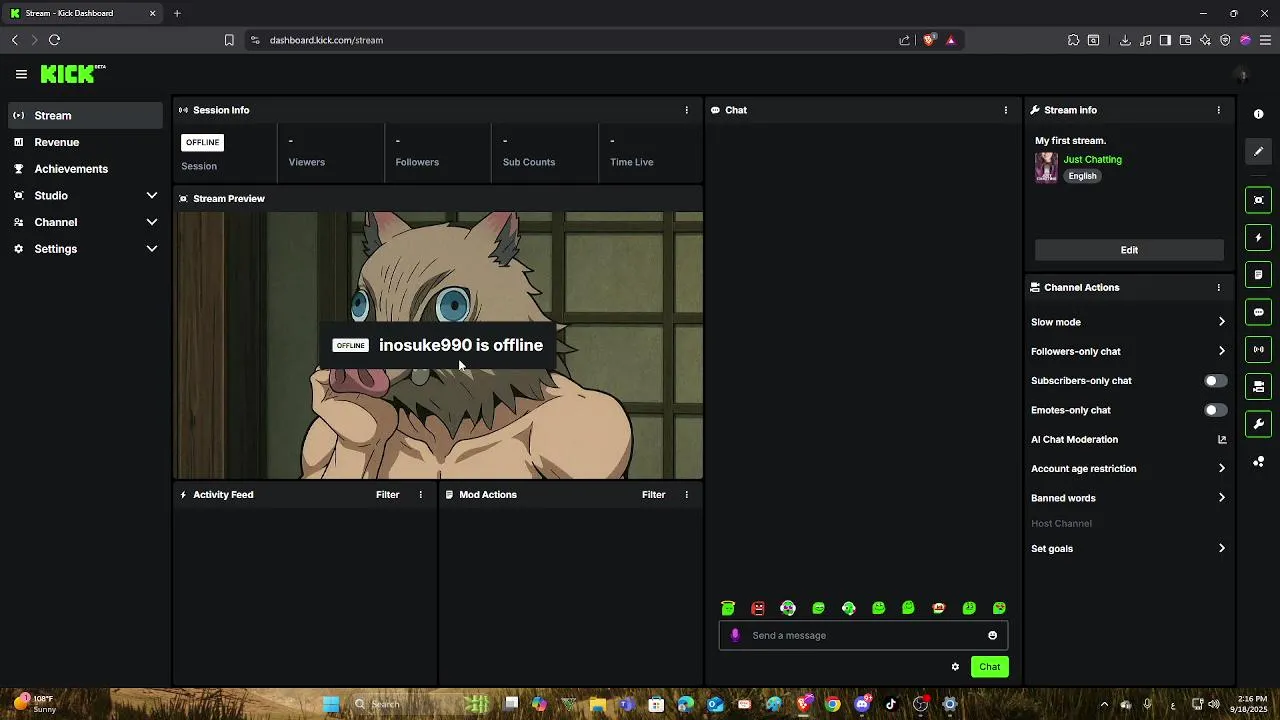1280x720 pixels.
Task: Toggle the Activity Feed lightning widget icon
Action: (x=1258, y=237)
